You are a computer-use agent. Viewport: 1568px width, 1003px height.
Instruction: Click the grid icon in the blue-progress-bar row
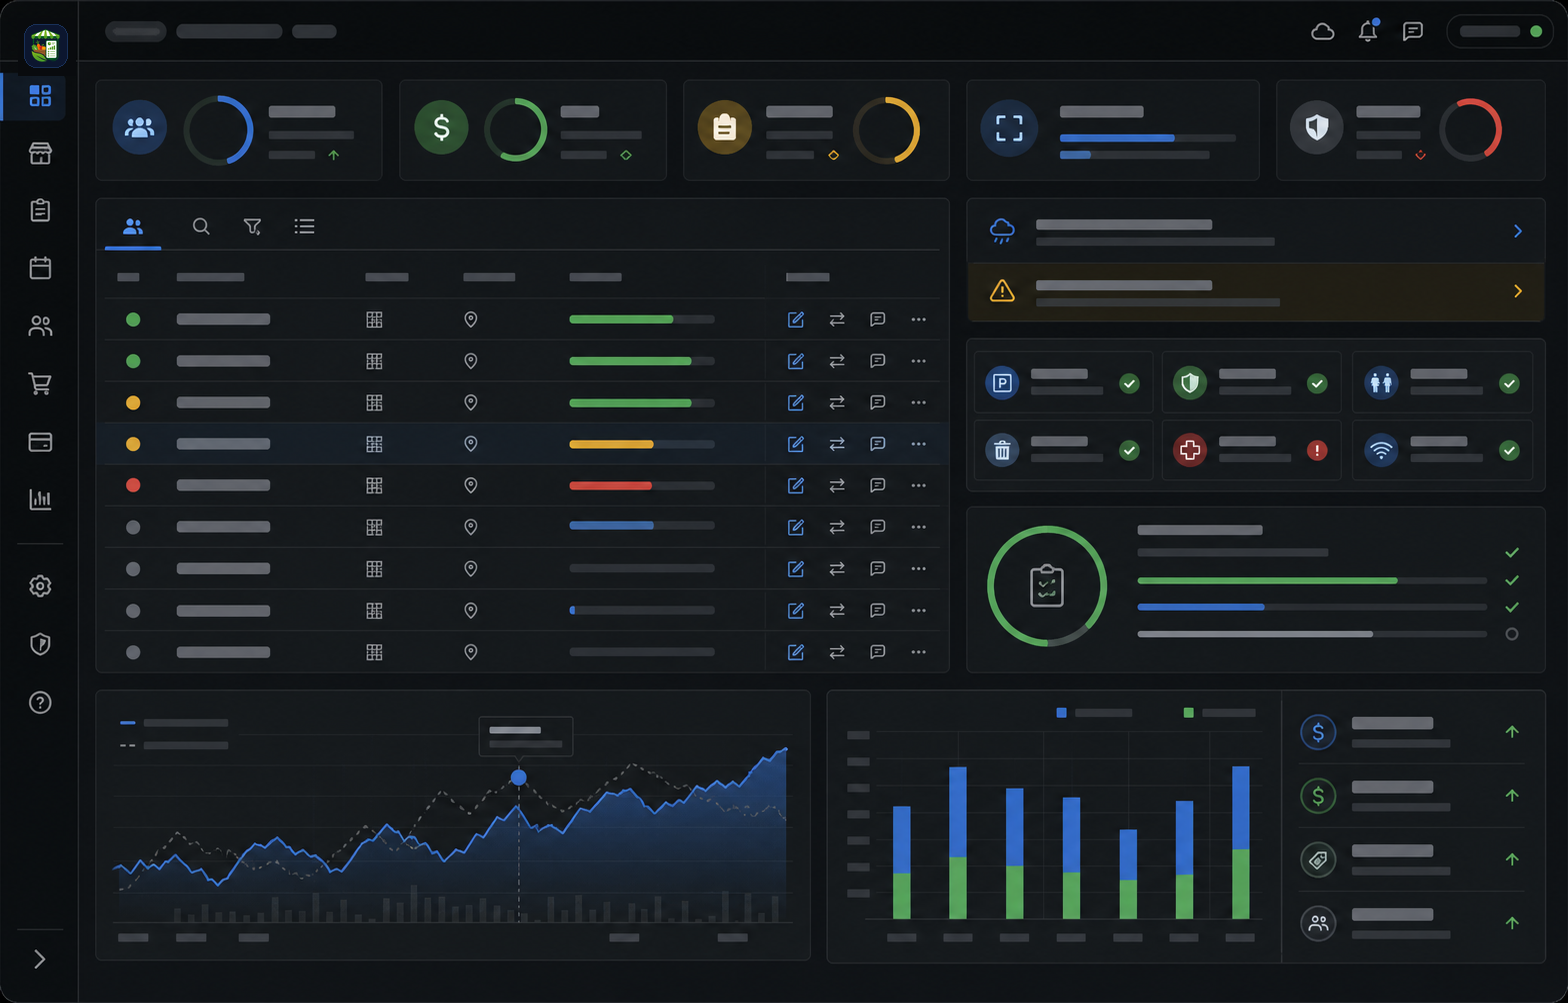(374, 527)
